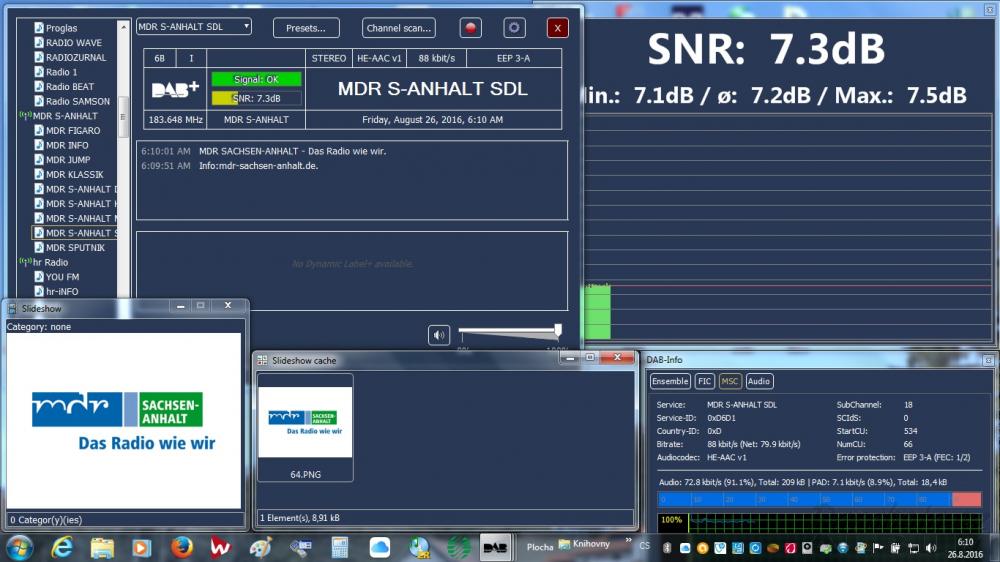The image size is (1000, 562).
Task: Click the music note icon beside Proglas
Action: (39, 27)
